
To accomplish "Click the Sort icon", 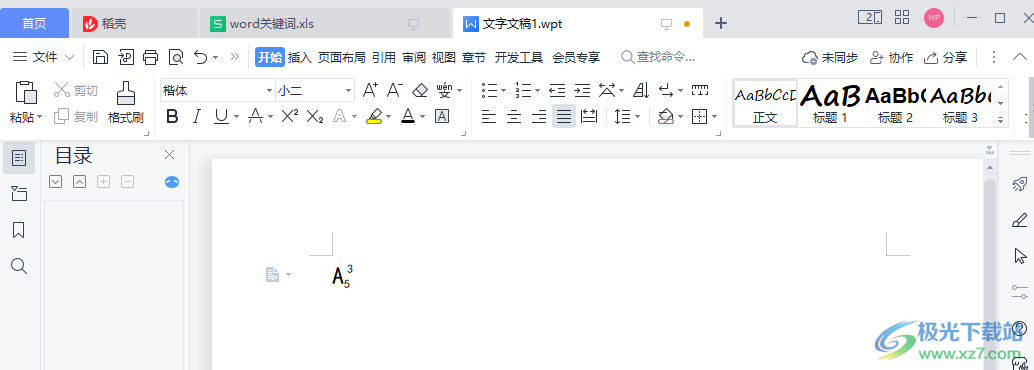I will (641, 90).
